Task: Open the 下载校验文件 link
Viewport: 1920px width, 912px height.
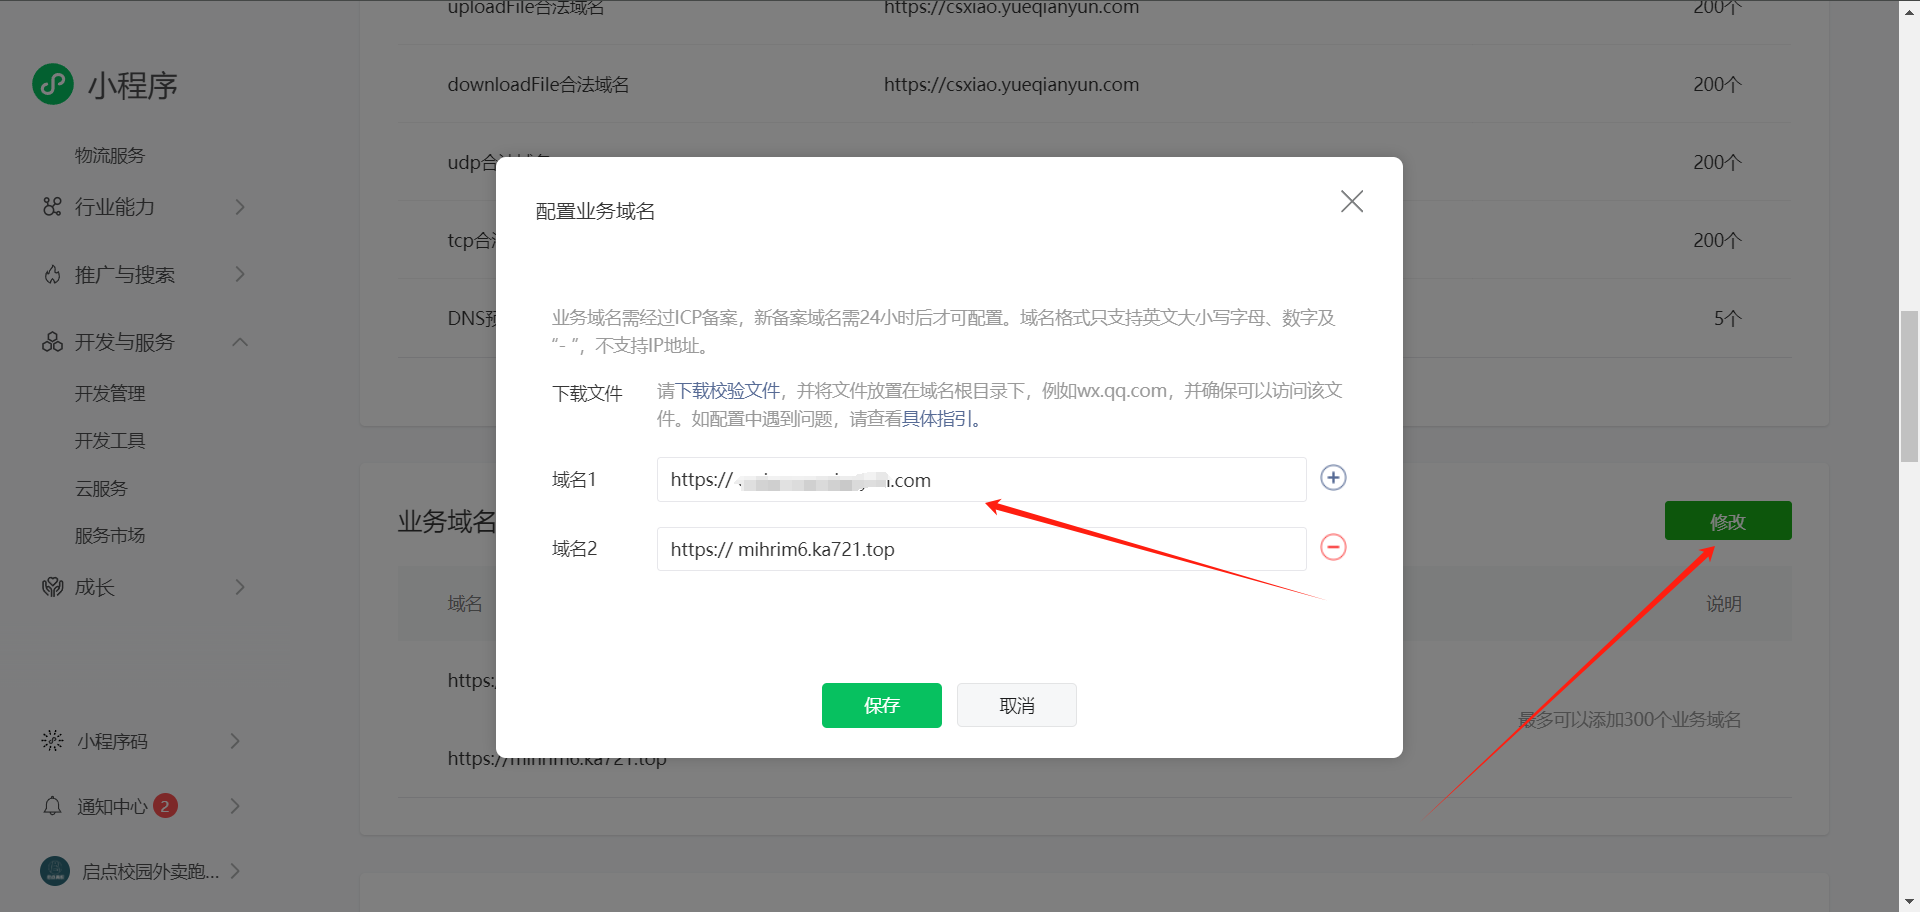Action: (728, 391)
